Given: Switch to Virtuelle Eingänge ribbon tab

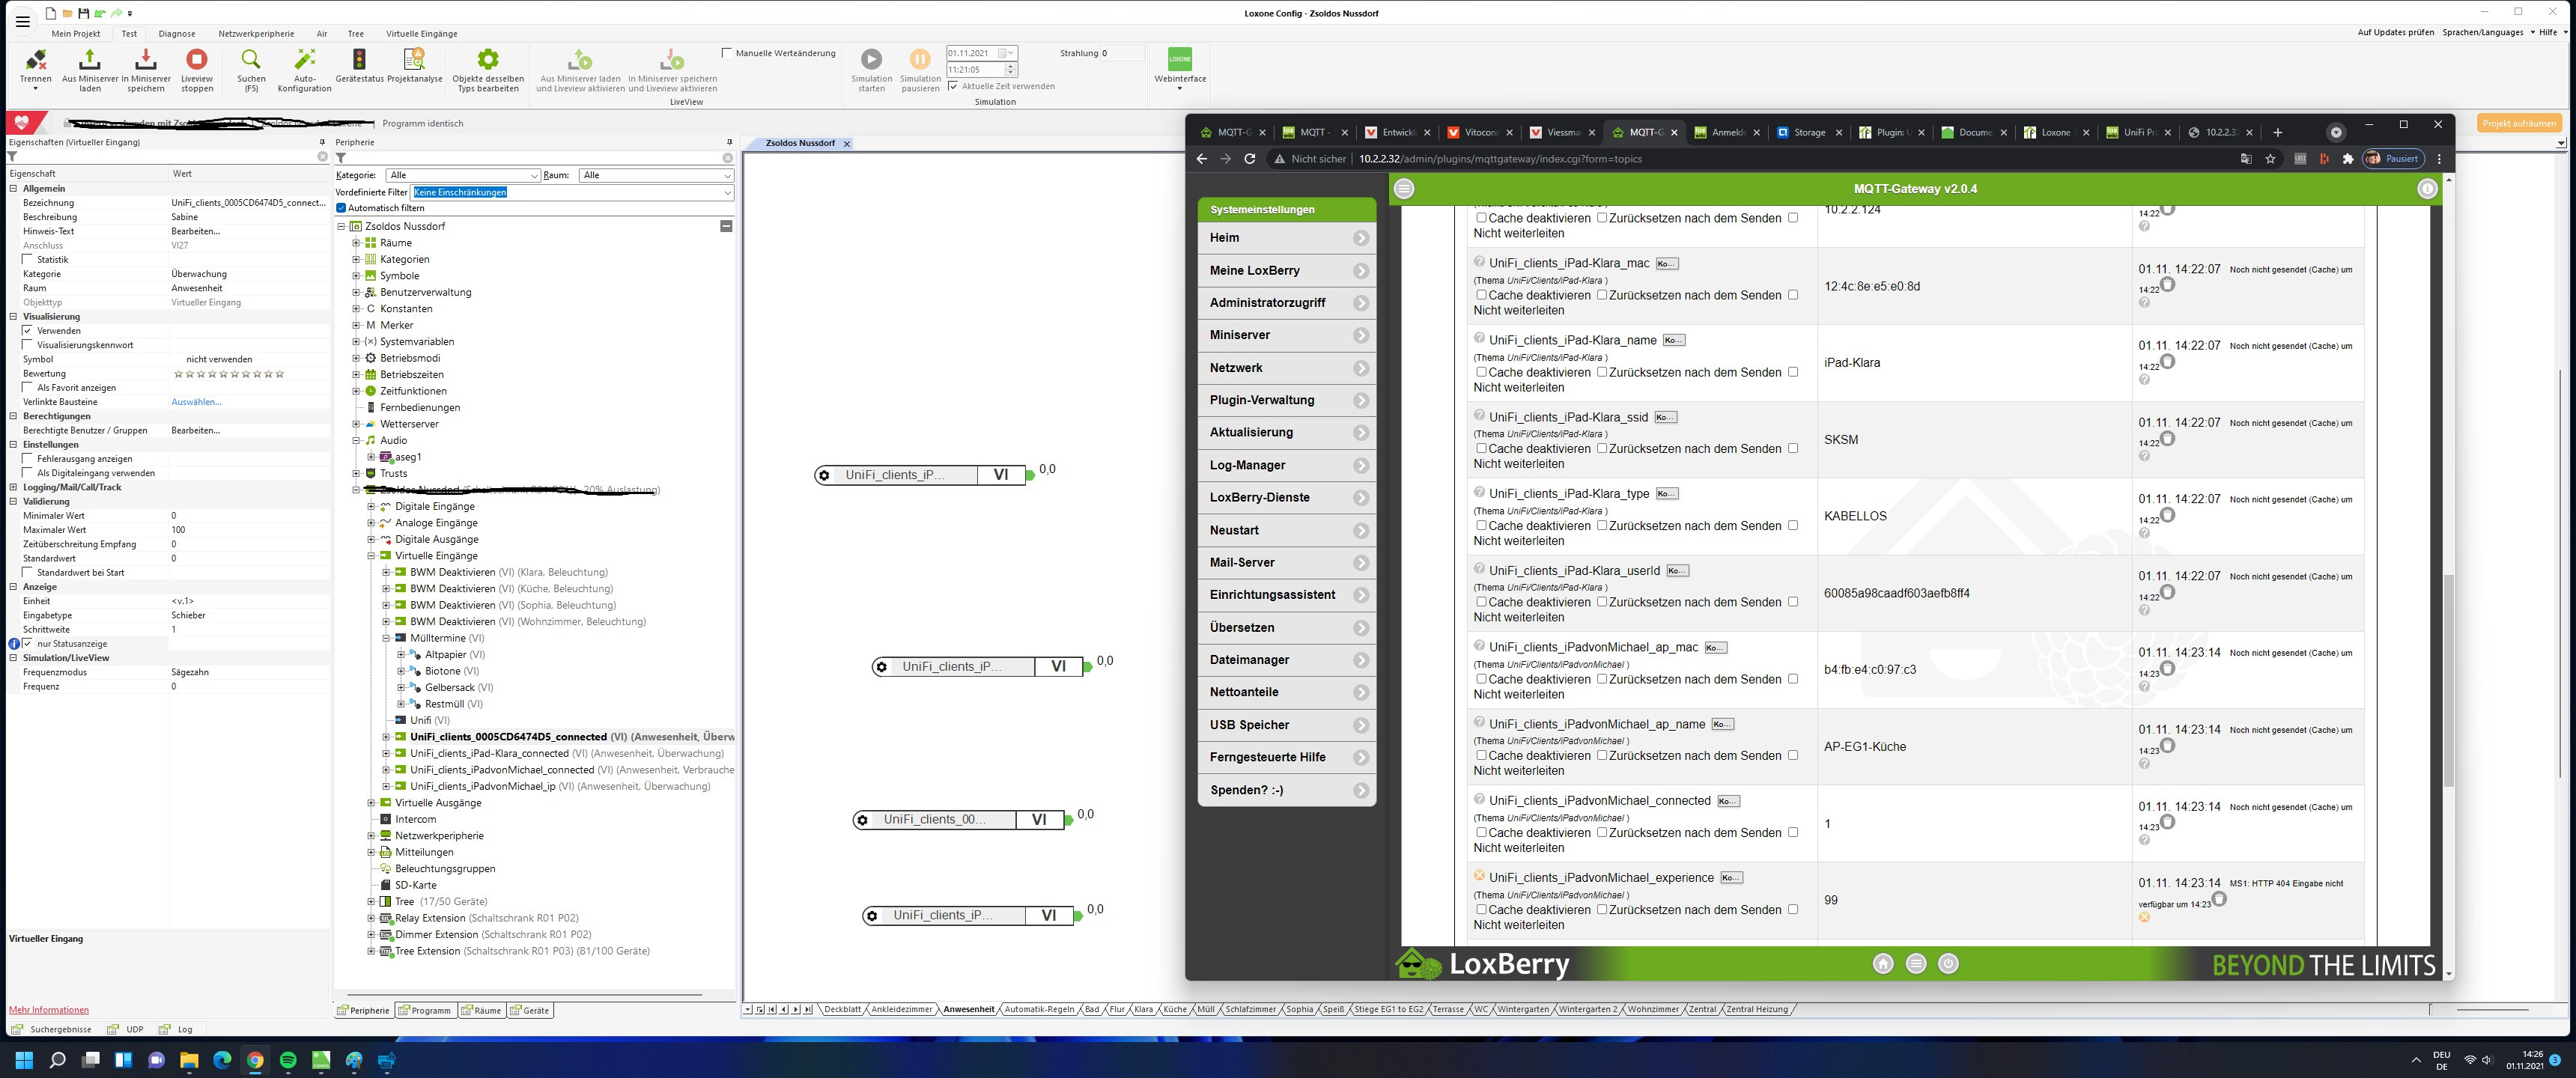Looking at the screenshot, I should click(422, 34).
